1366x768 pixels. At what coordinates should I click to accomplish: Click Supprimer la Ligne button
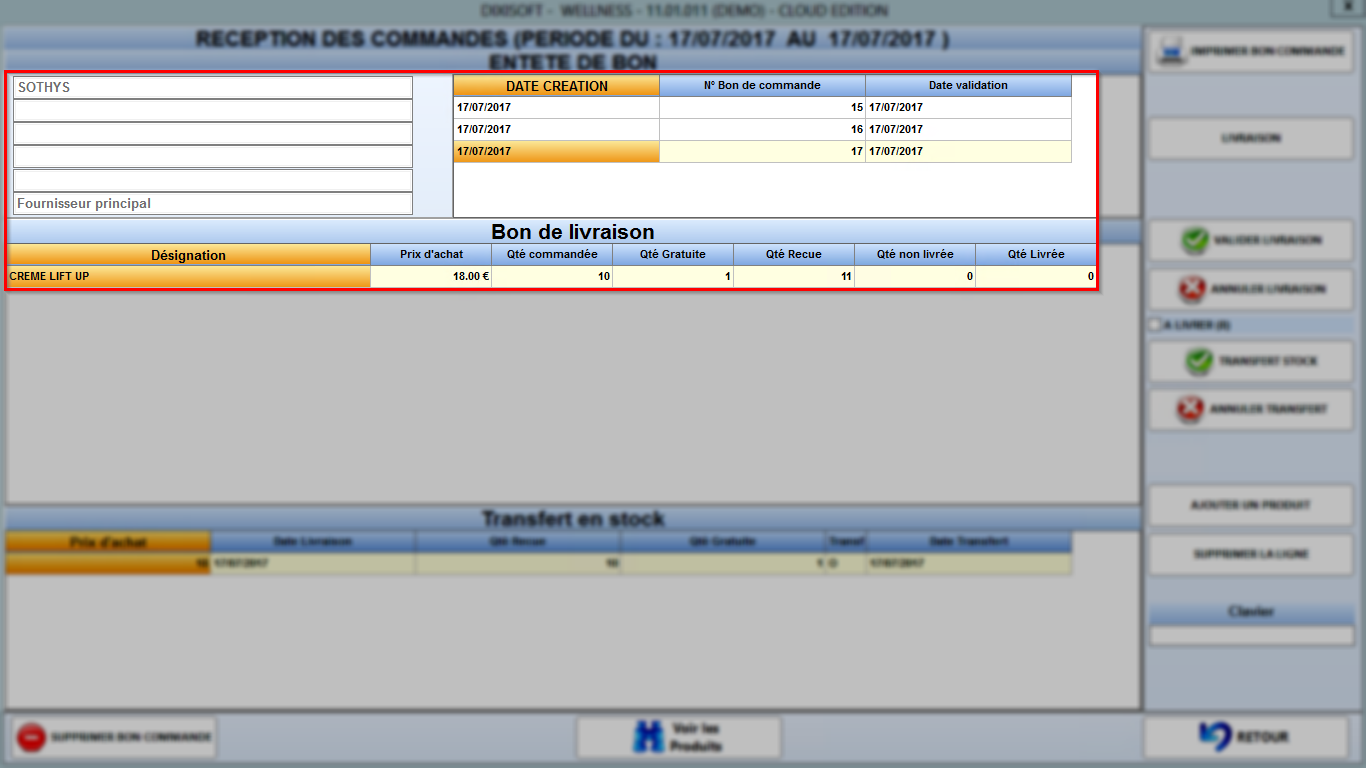point(1250,554)
